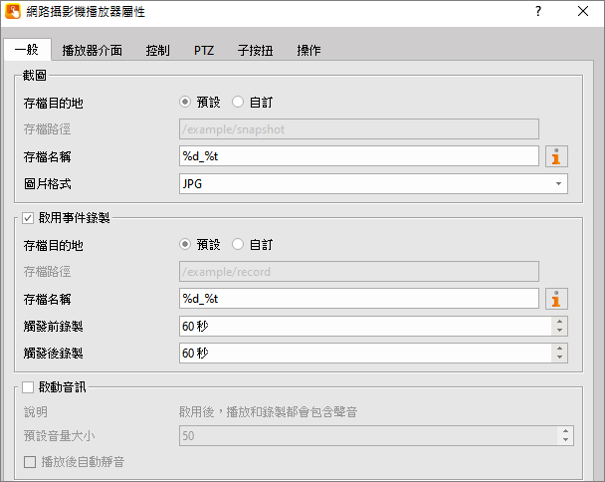Switch to the 控制 tab
The height and width of the screenshot is (482, 605).
click(157, 50)
